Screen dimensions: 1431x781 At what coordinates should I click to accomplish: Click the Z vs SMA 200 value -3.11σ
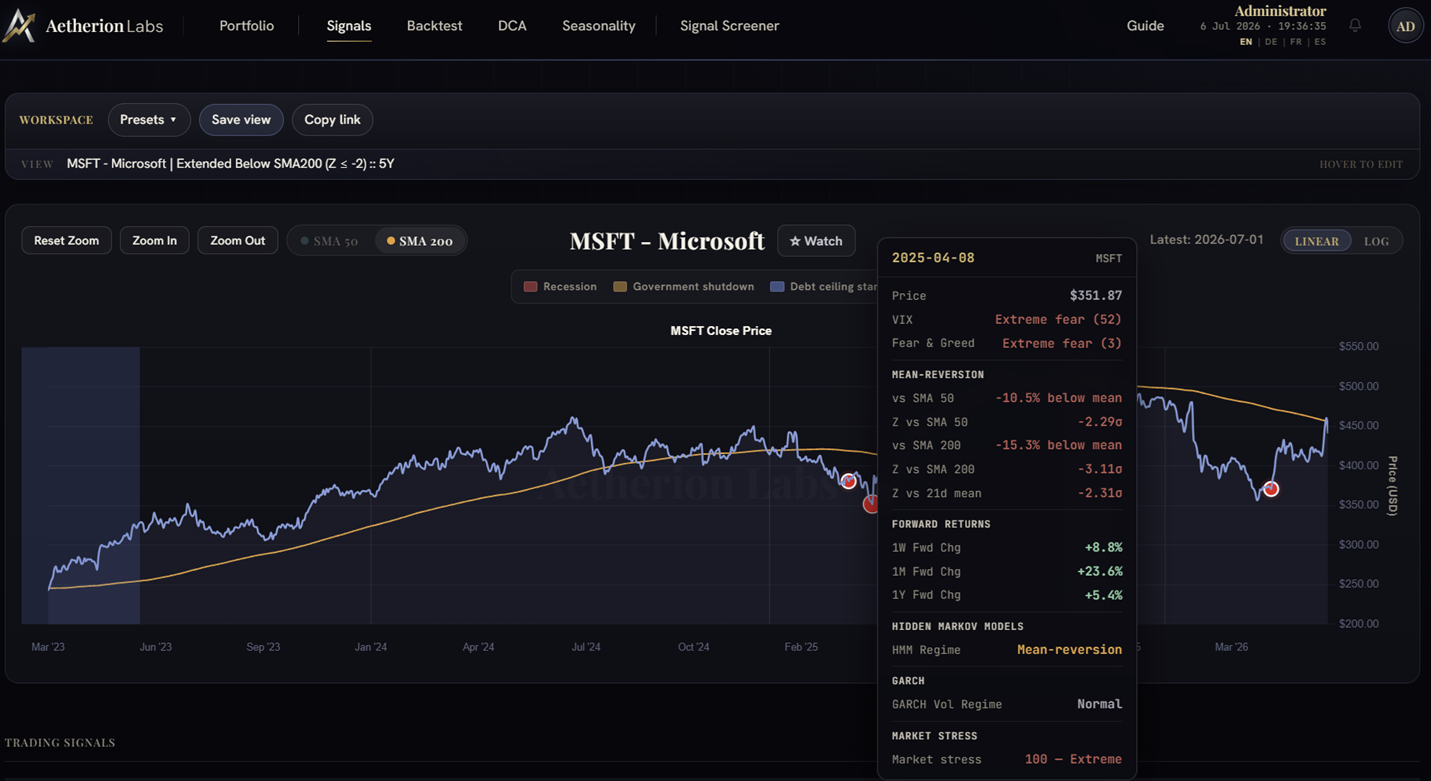[1100, 469]
